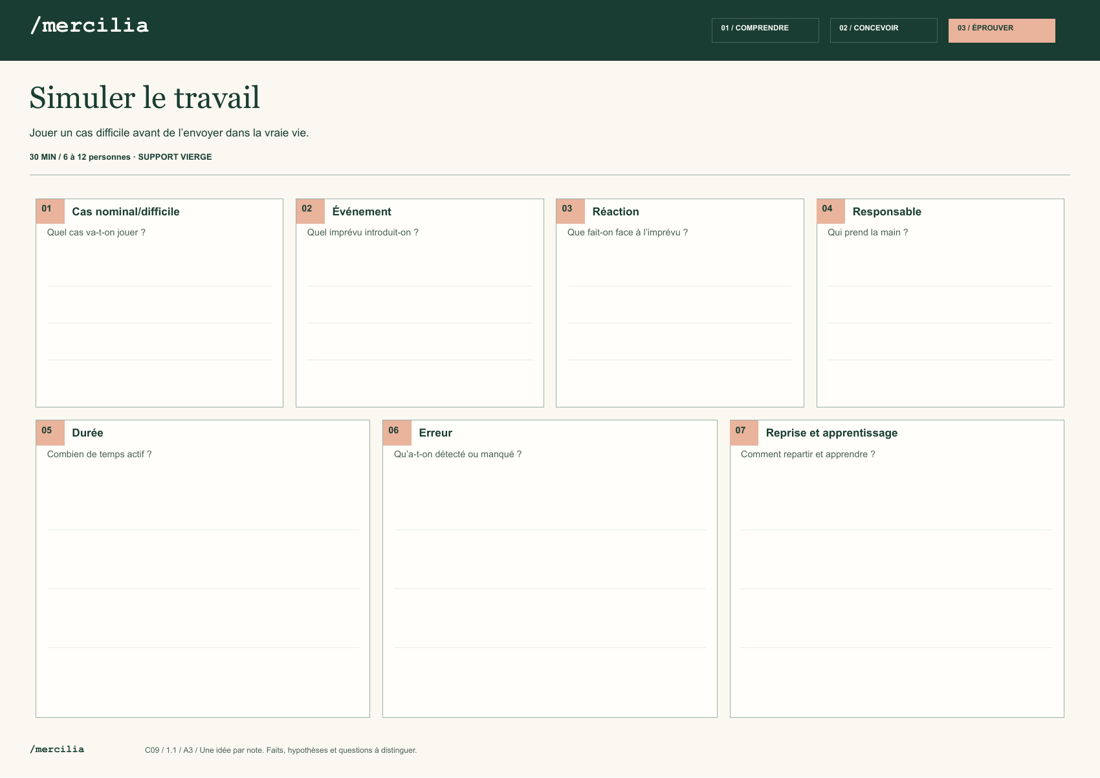Click the prompt 'Que fait-on face à l'imprévu ?'

627,232
